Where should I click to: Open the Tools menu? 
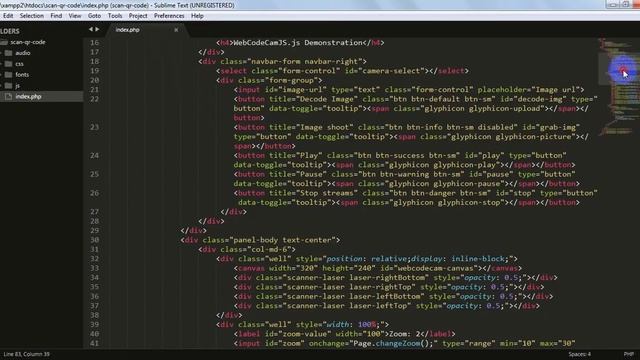click(x=115, y=16)
